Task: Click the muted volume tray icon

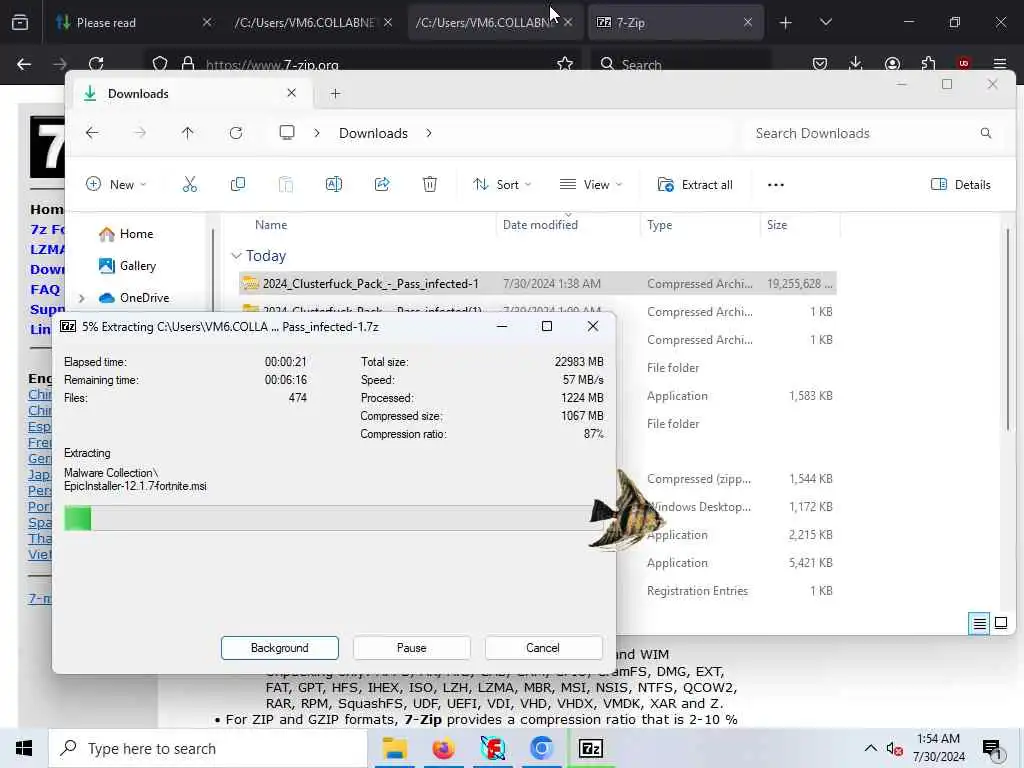Action: coord(895,748)
